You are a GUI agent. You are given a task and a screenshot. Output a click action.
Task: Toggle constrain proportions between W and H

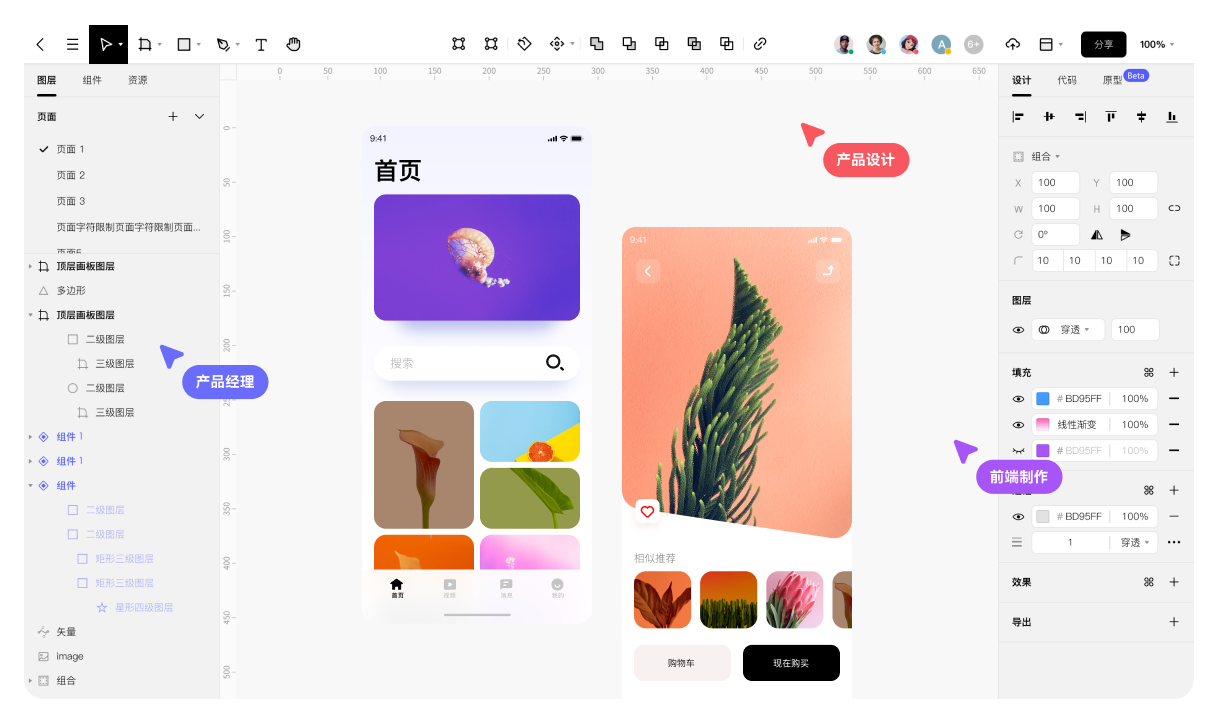[1174, 208]
